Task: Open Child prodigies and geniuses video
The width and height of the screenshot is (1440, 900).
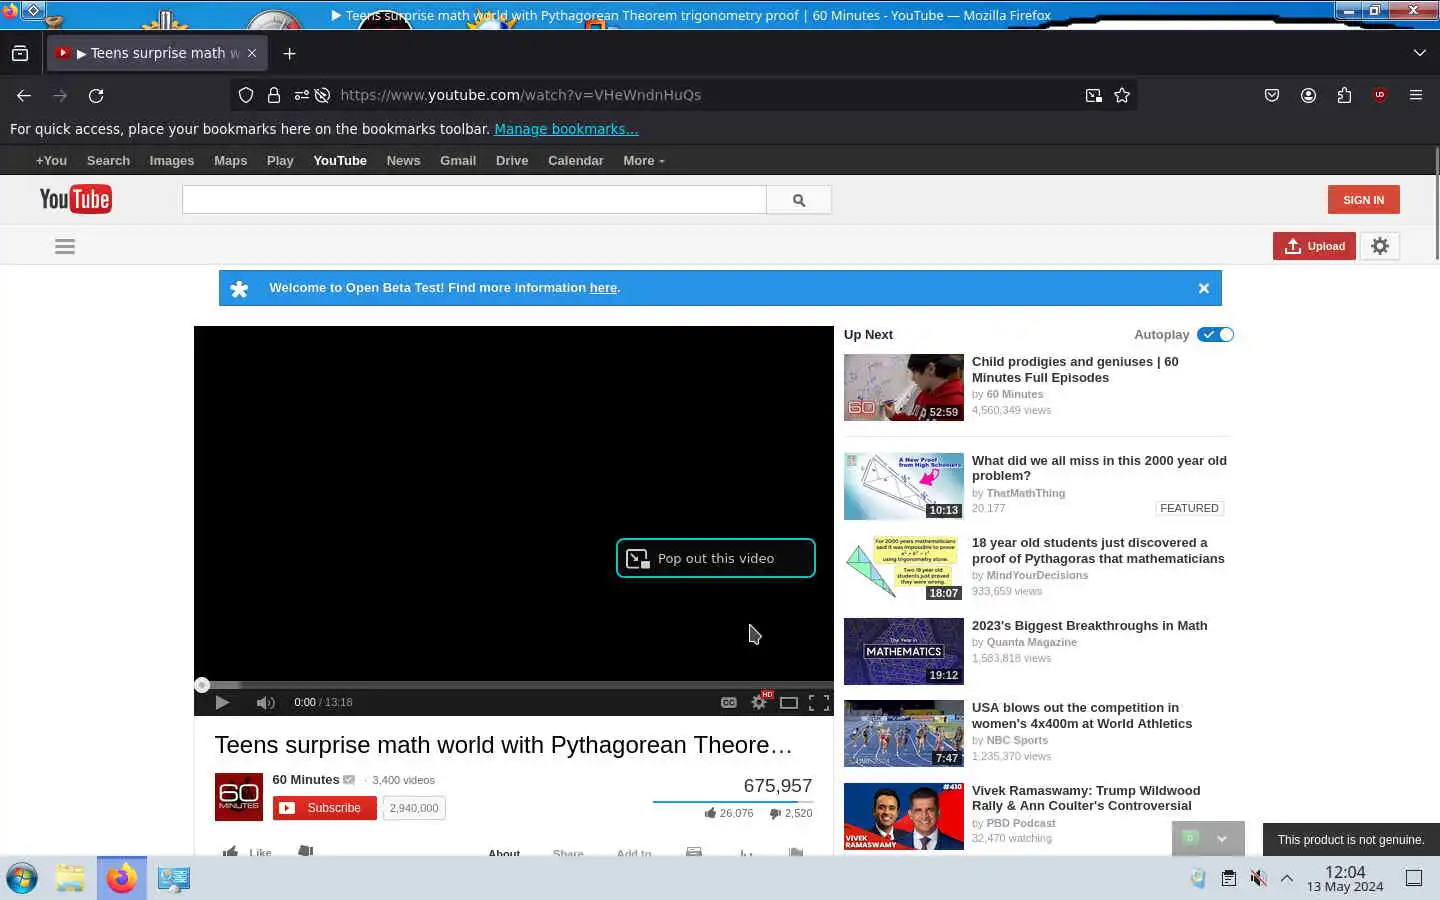Action: pos(1075,369)
